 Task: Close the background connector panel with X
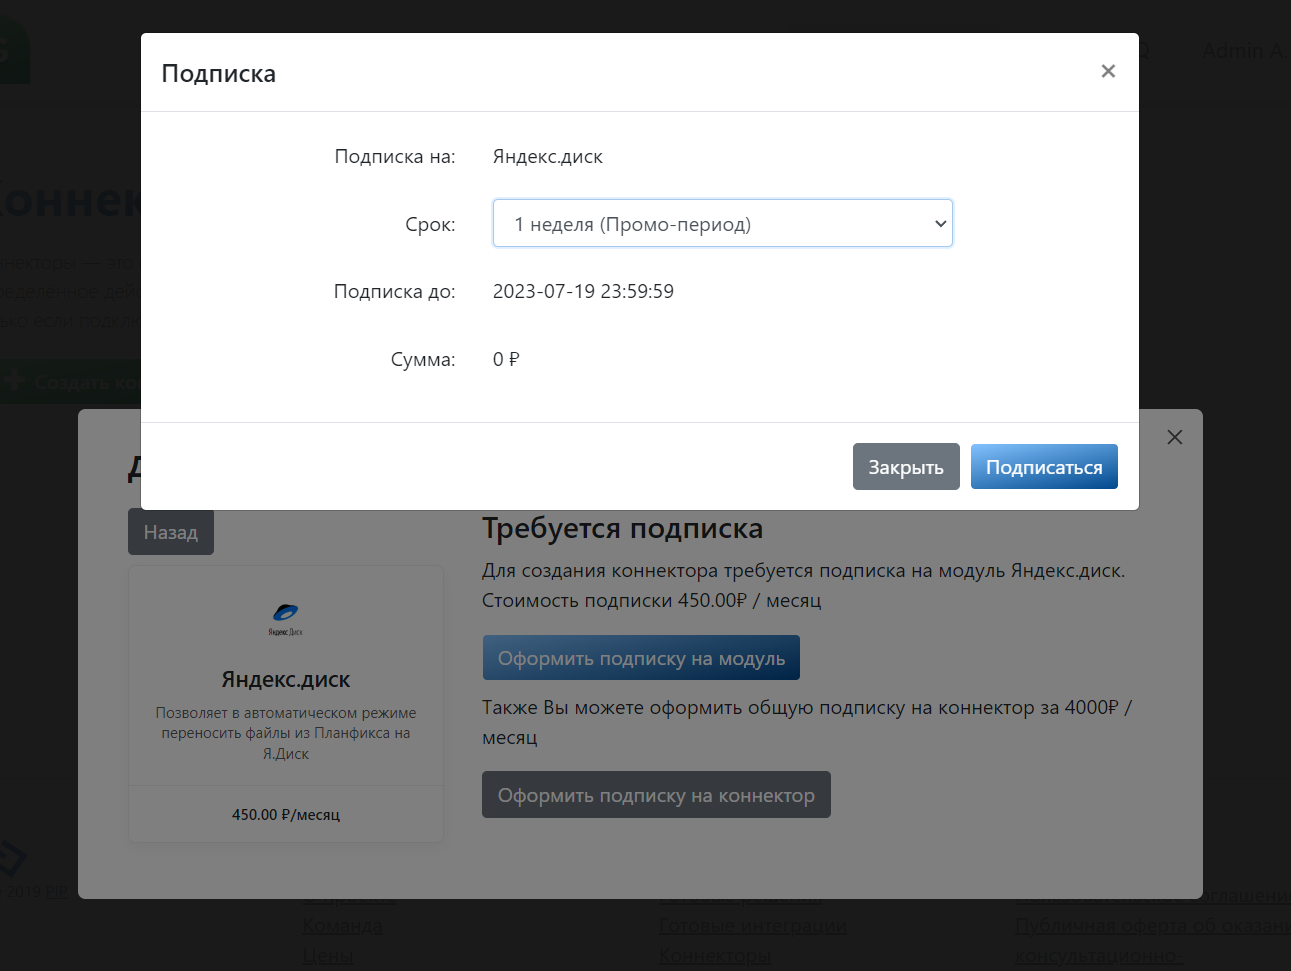(1175, 437)
